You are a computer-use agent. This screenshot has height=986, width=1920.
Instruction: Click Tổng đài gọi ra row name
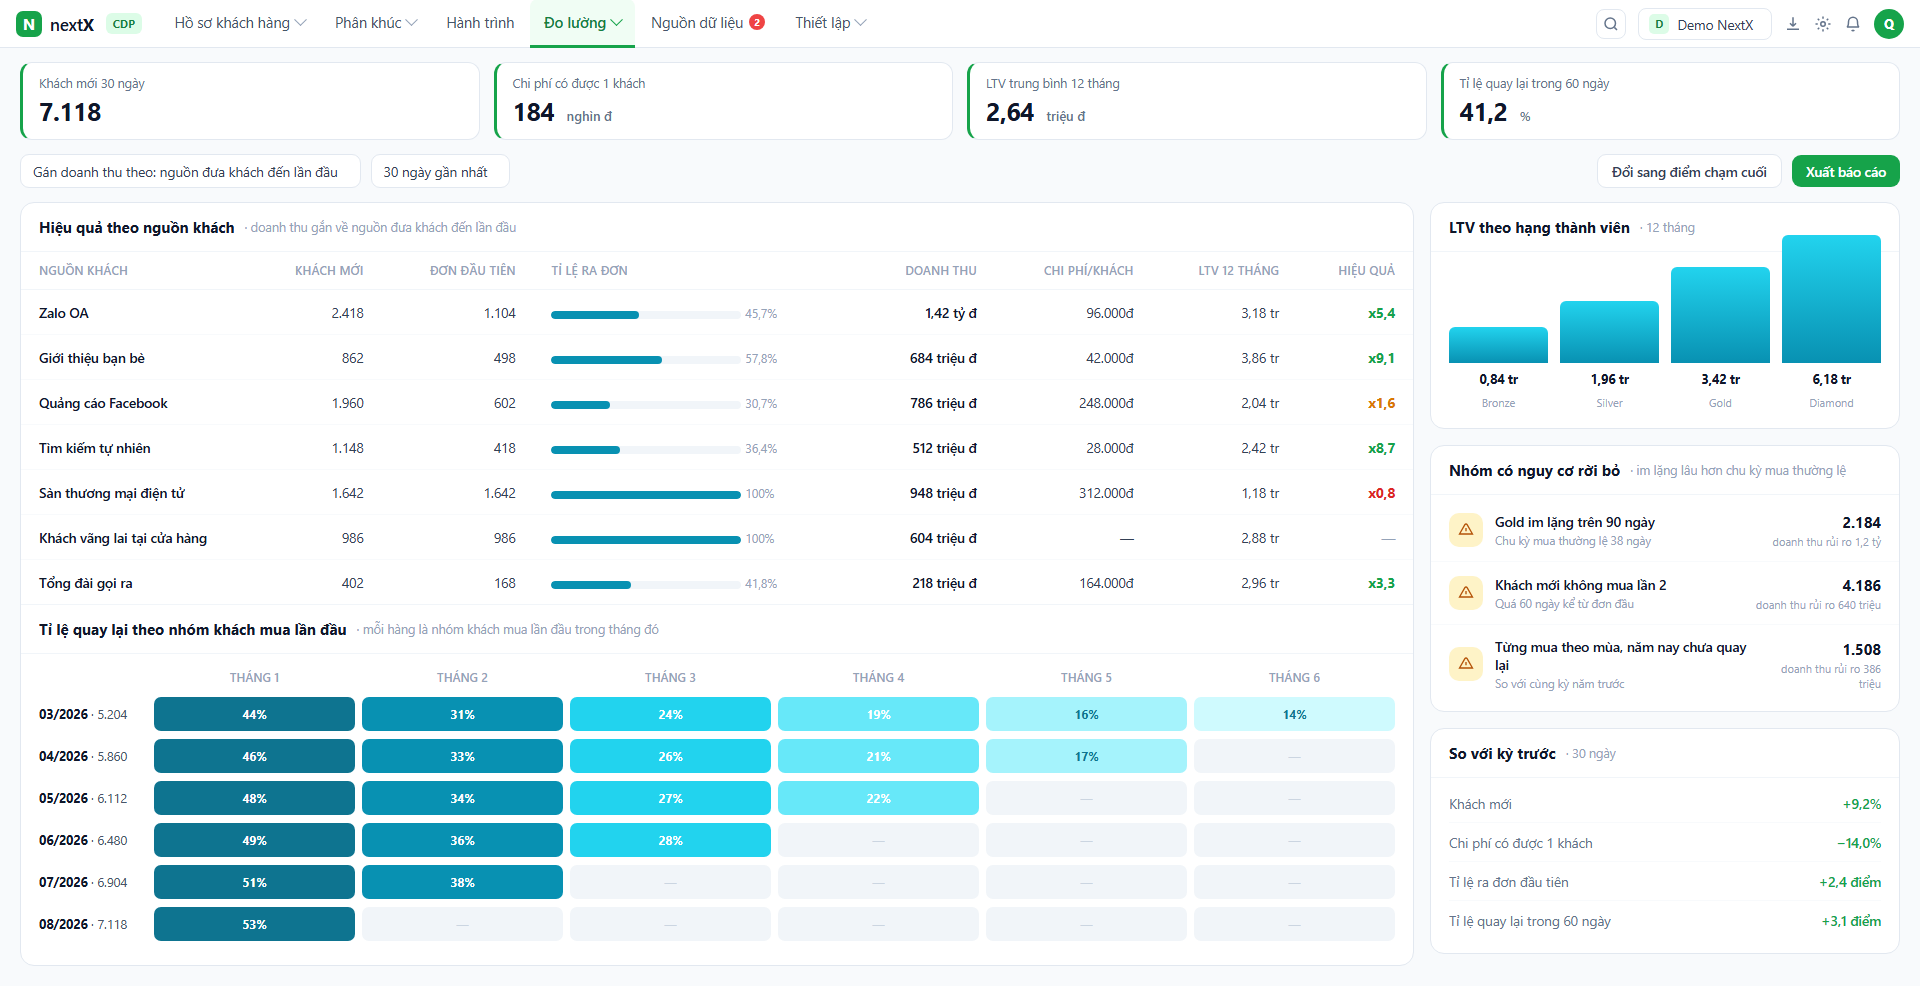[x=86, y=583]
